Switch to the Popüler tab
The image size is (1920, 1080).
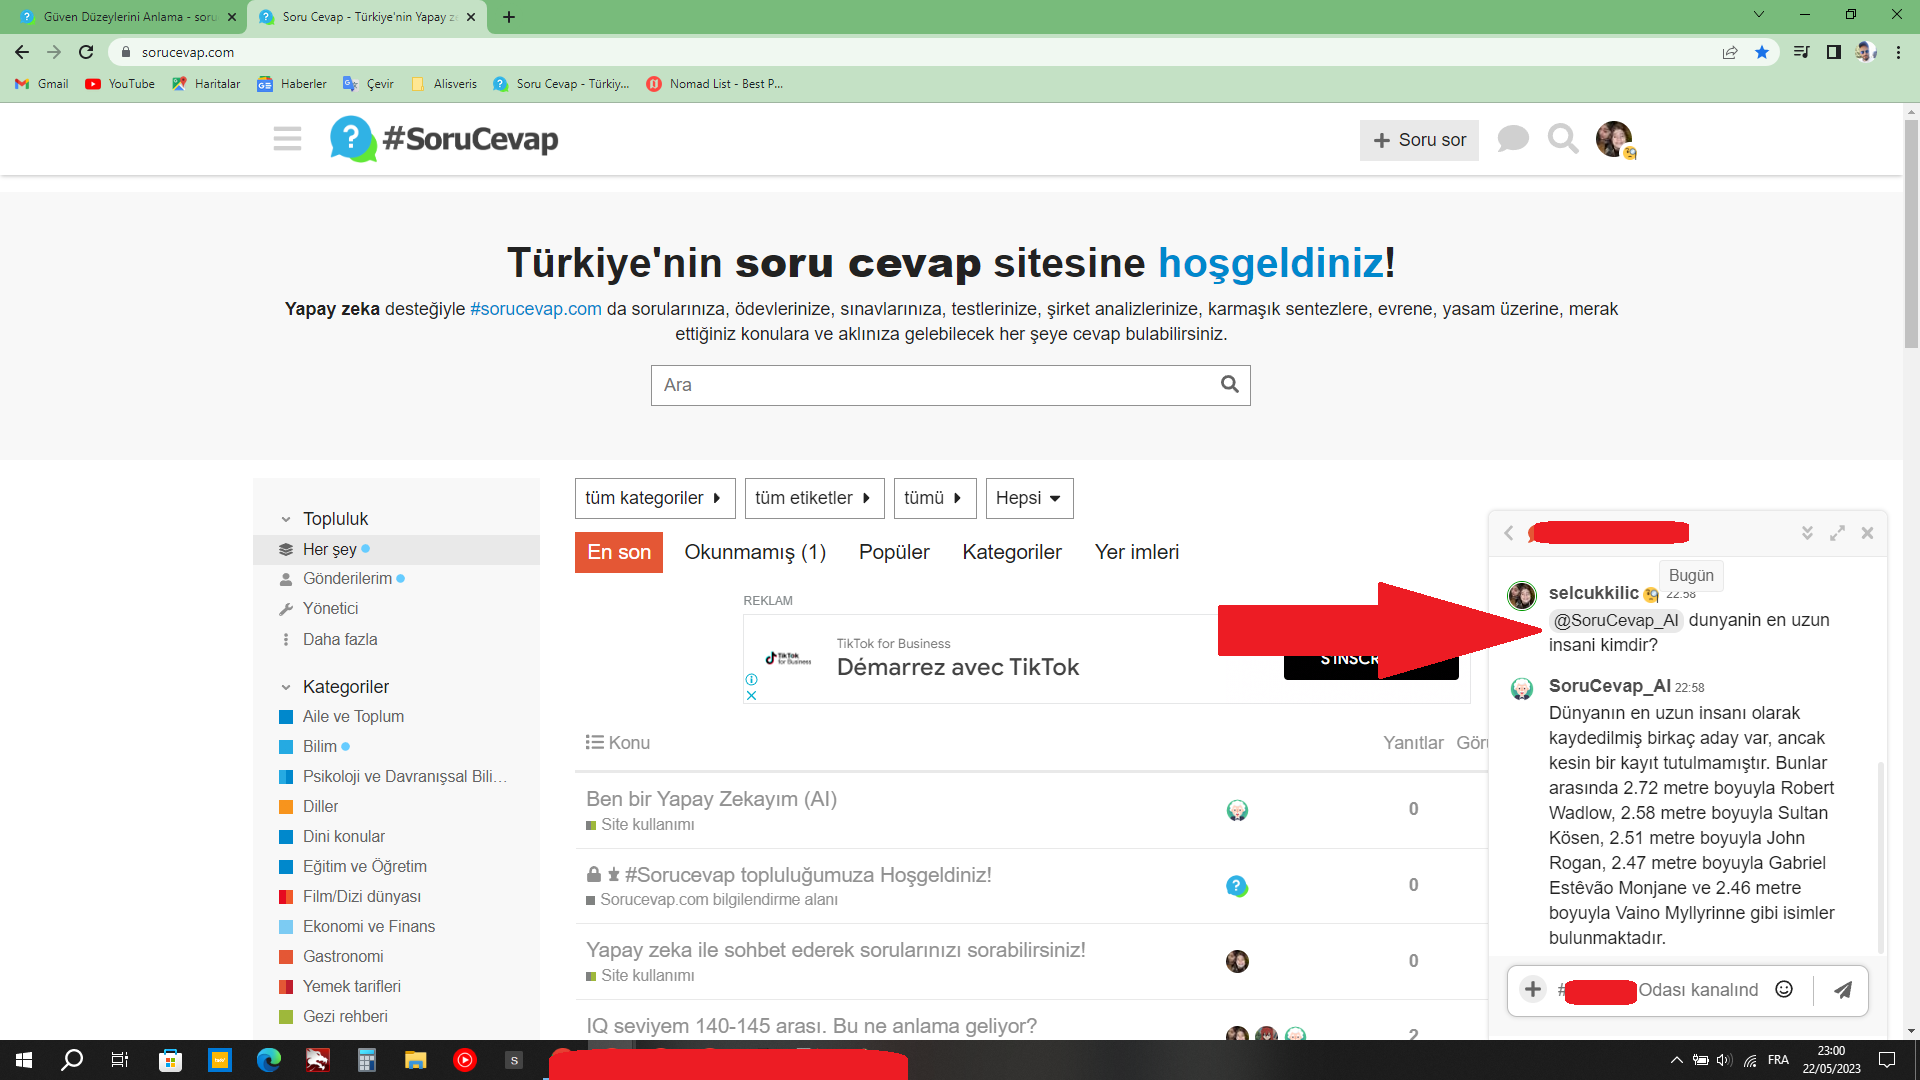[x=894, y=552]
